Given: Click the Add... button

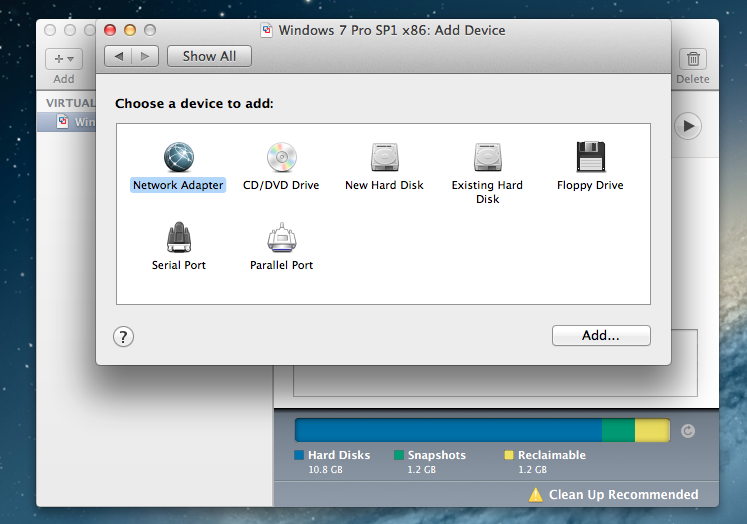Looking at the screenshot, I should click(x=600, y=336).
